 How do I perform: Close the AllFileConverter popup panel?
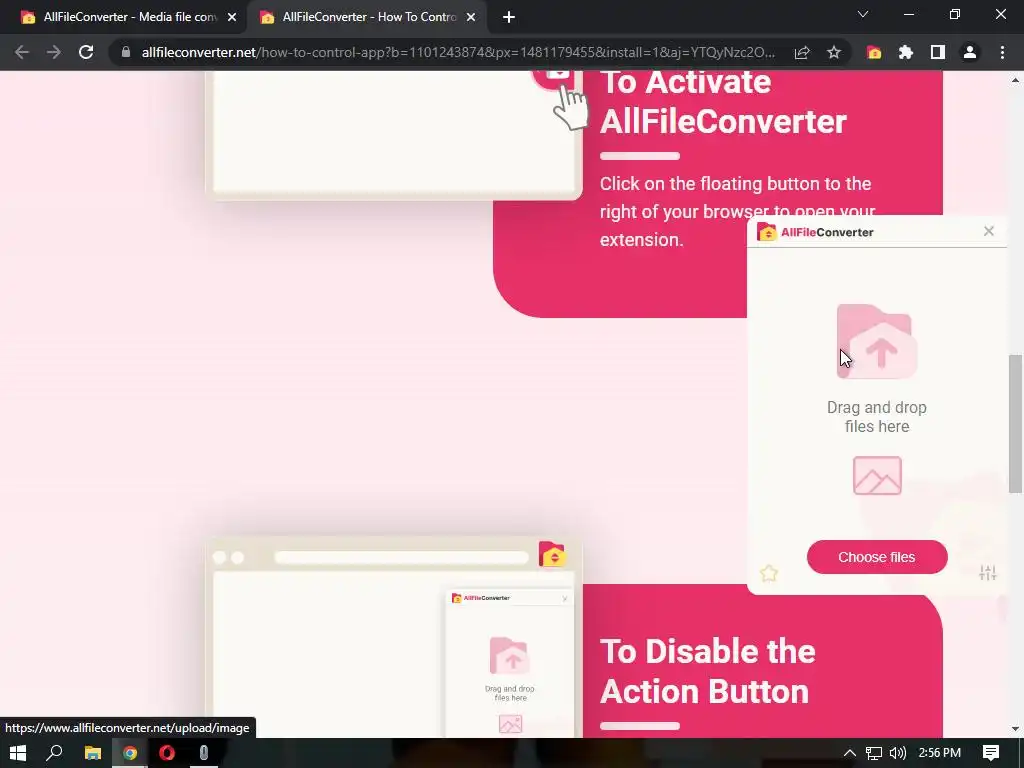tap(989, 231)
